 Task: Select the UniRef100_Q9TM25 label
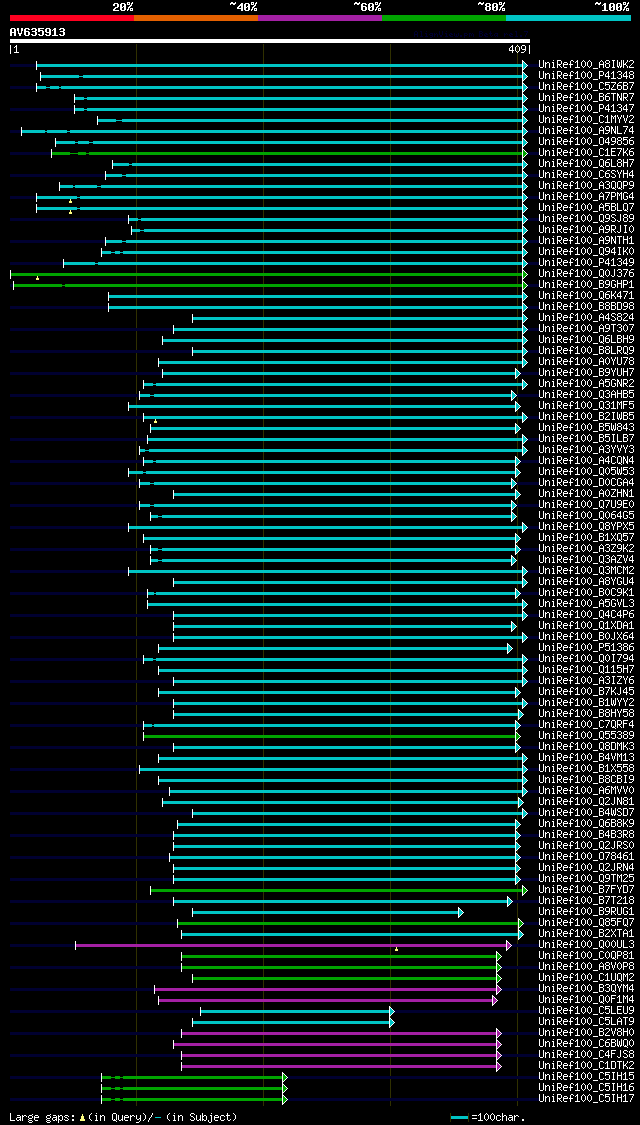(586, 878)
